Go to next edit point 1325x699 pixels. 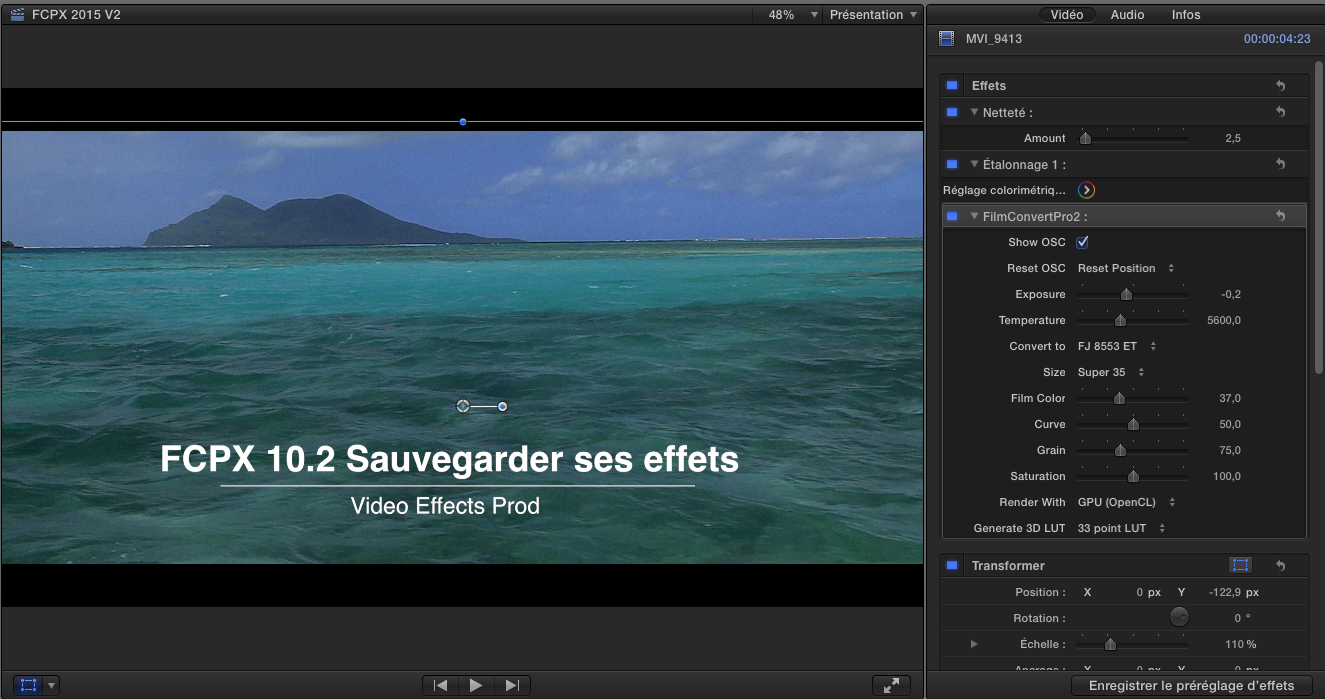coord(512,685)
